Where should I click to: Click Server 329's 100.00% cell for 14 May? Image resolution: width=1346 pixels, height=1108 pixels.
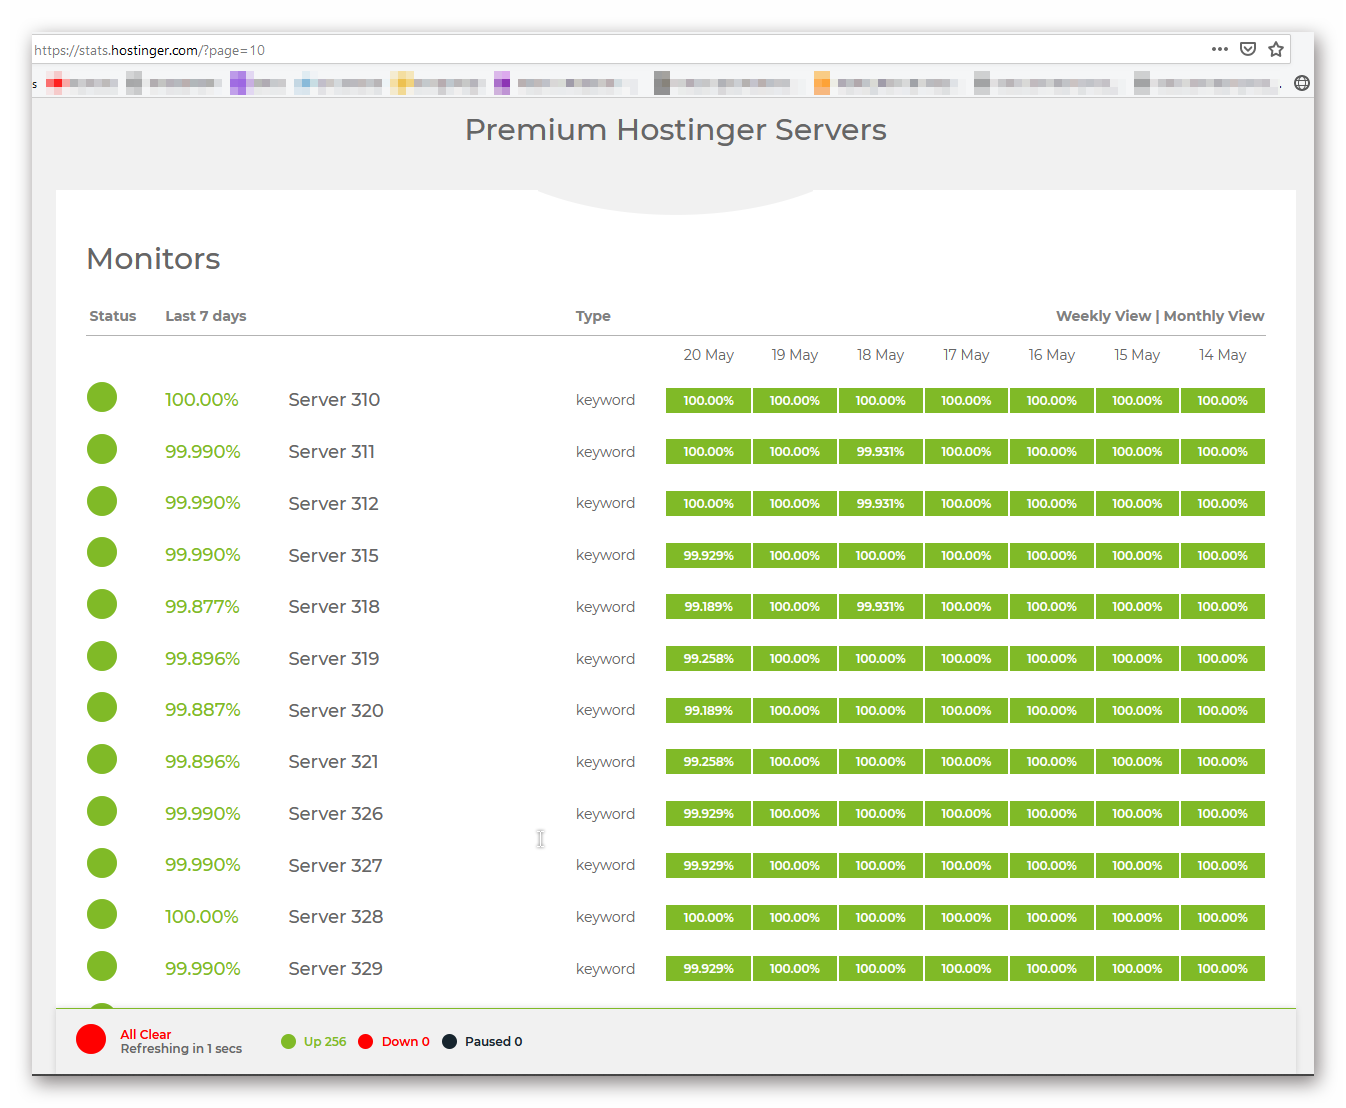point(1222,969)
